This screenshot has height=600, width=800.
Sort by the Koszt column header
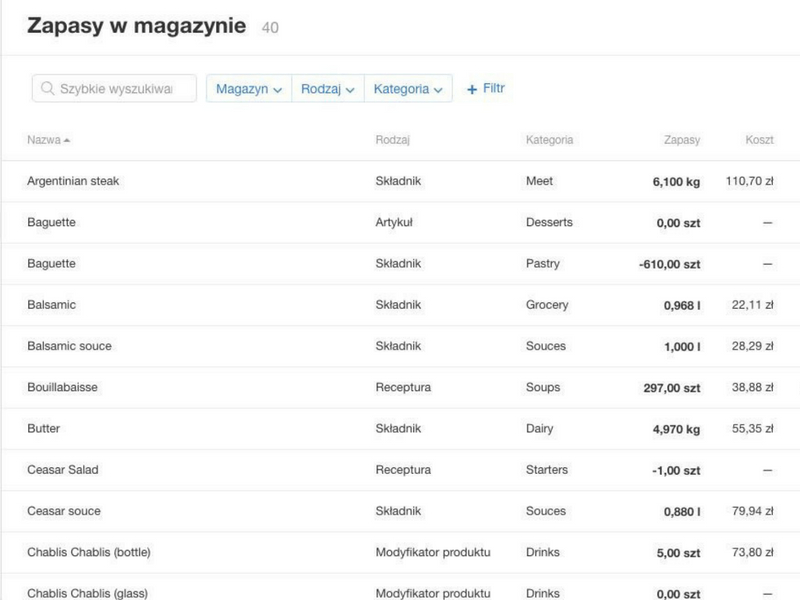[x=759, y=140]
